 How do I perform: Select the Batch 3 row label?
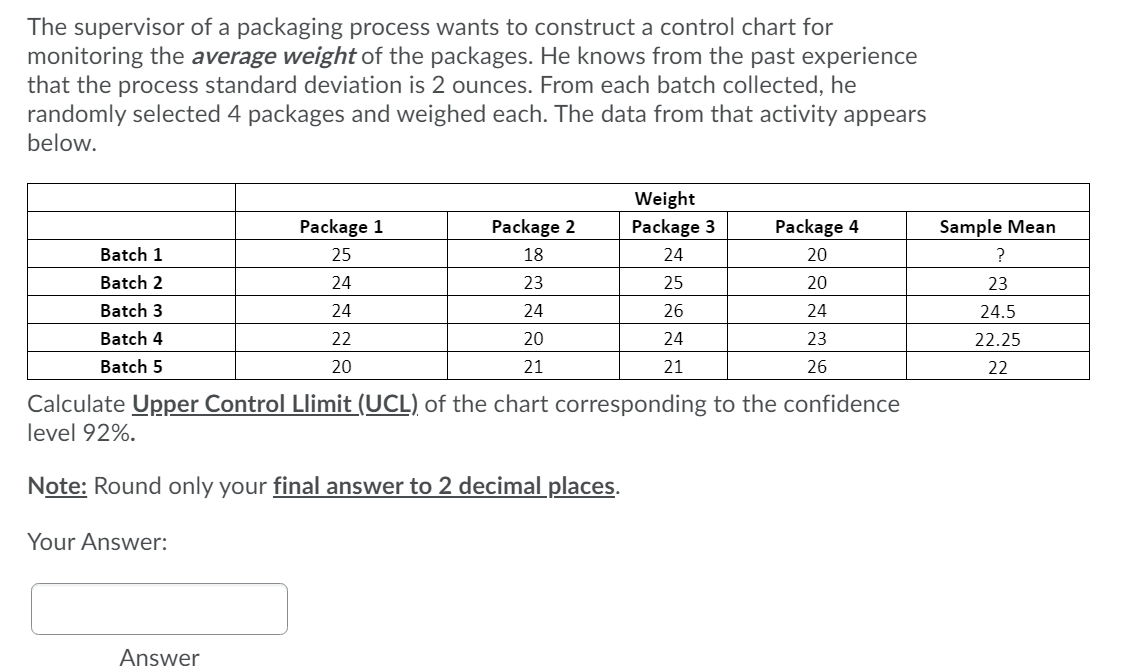tap(131, 310)
